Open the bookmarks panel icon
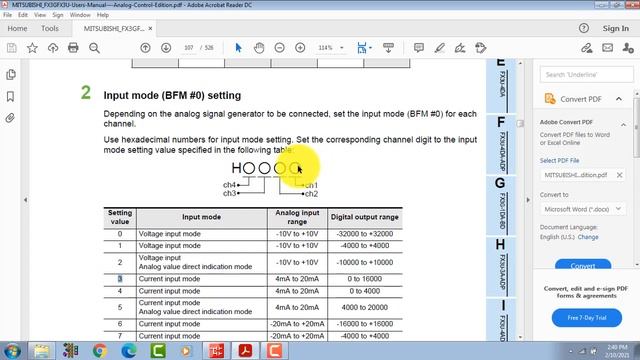Image resolution: width=640 pixels, height=360 pixels. click(11, 96)
